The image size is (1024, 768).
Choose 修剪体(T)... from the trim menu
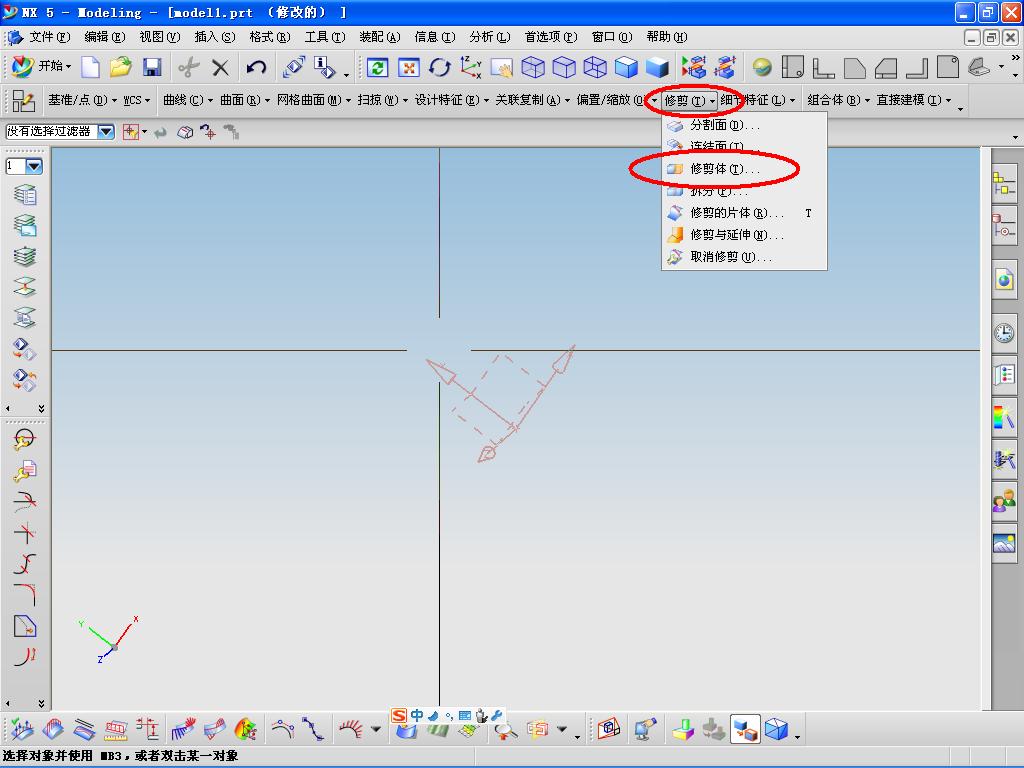(744, 169)
